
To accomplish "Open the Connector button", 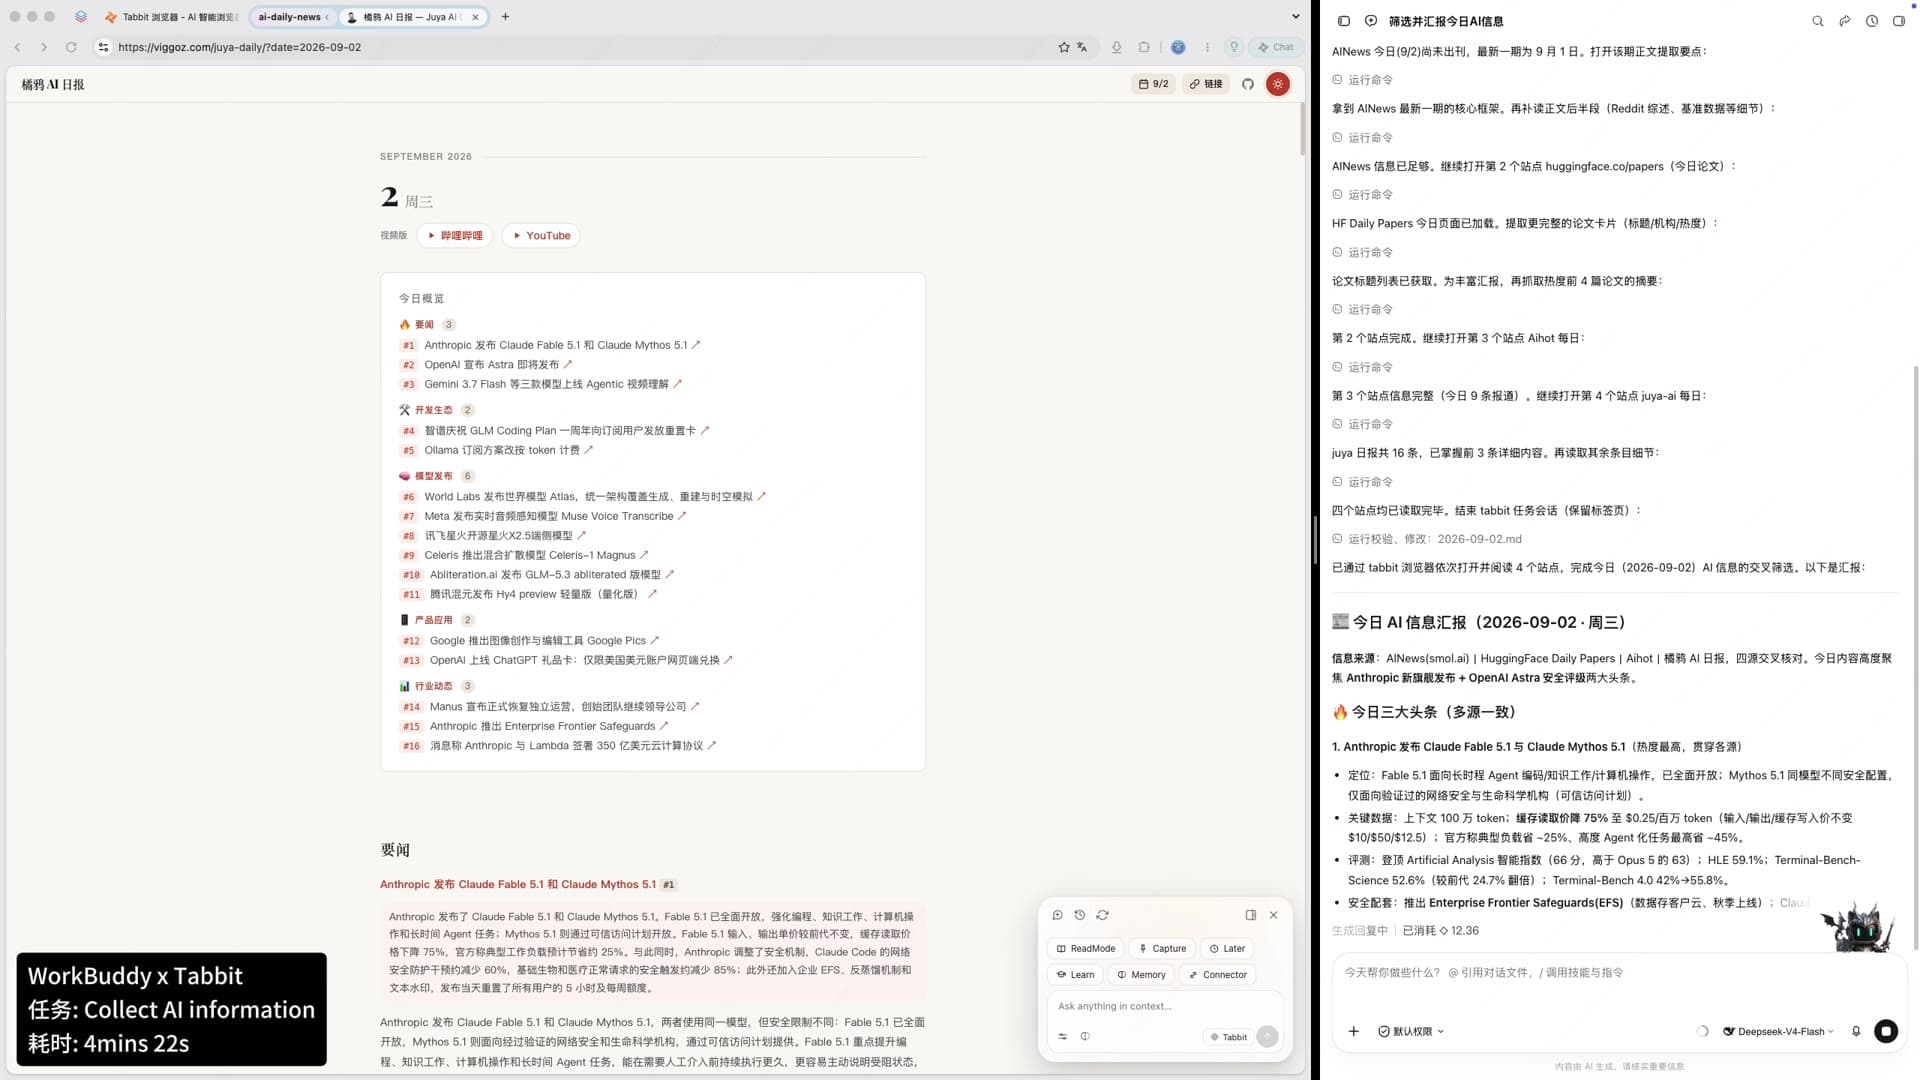I will coord(1218,975).
